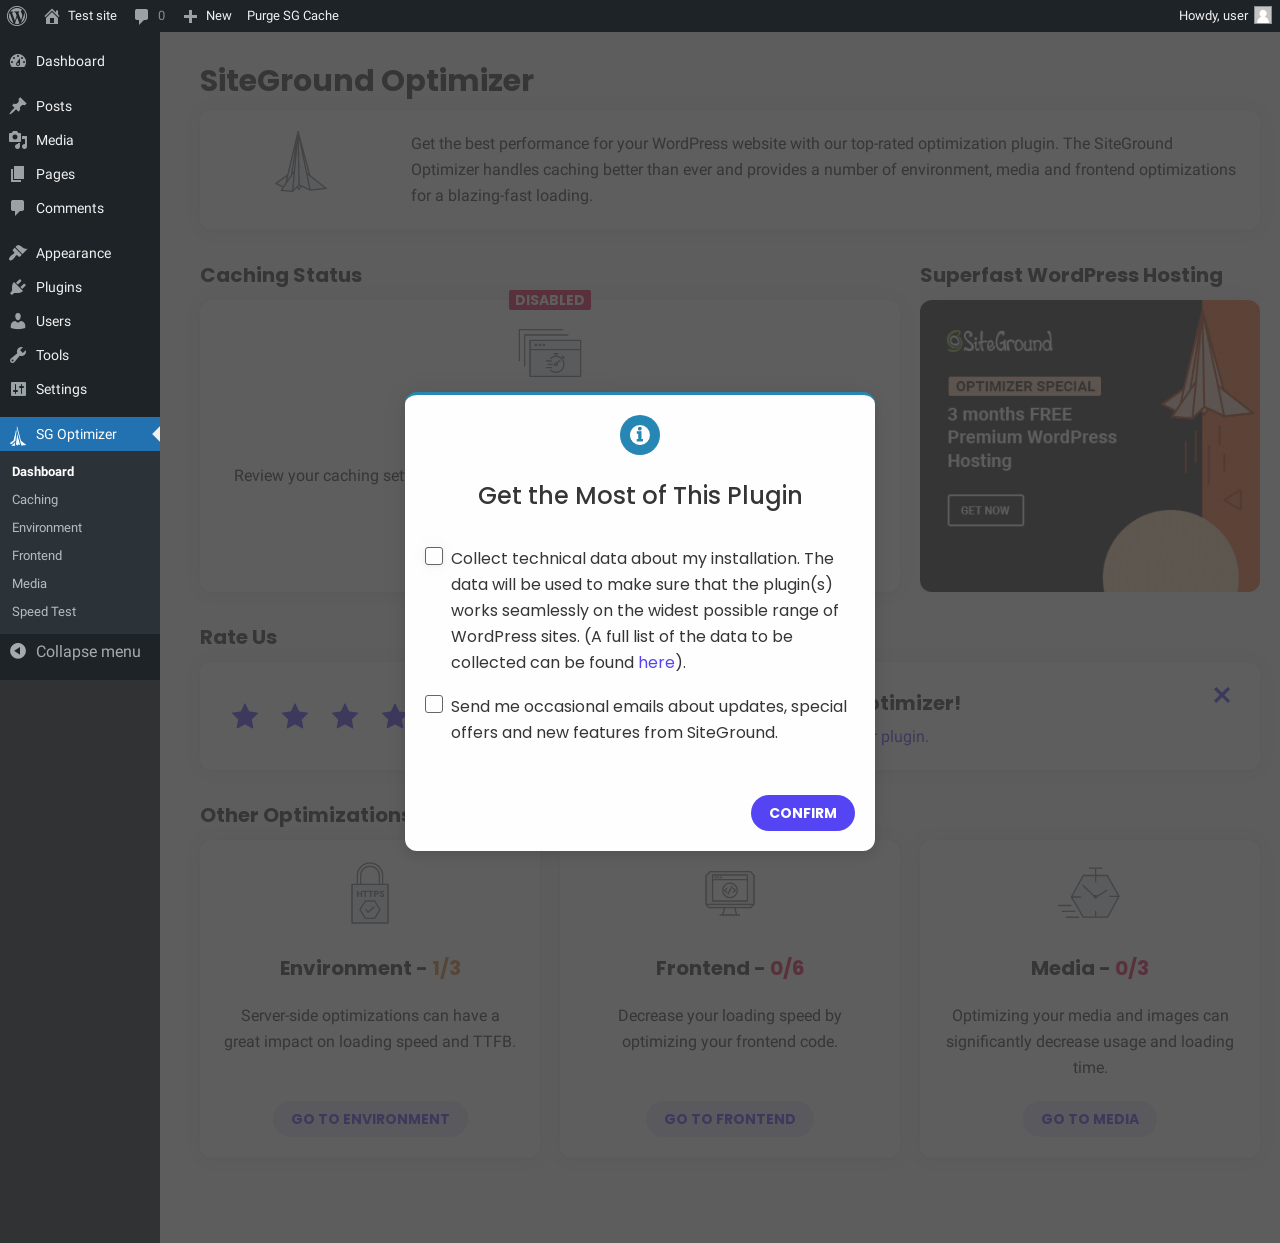Open the Posts menu item
The width and height of the screenshot is (1280, 1243).
tap(80, 106)
